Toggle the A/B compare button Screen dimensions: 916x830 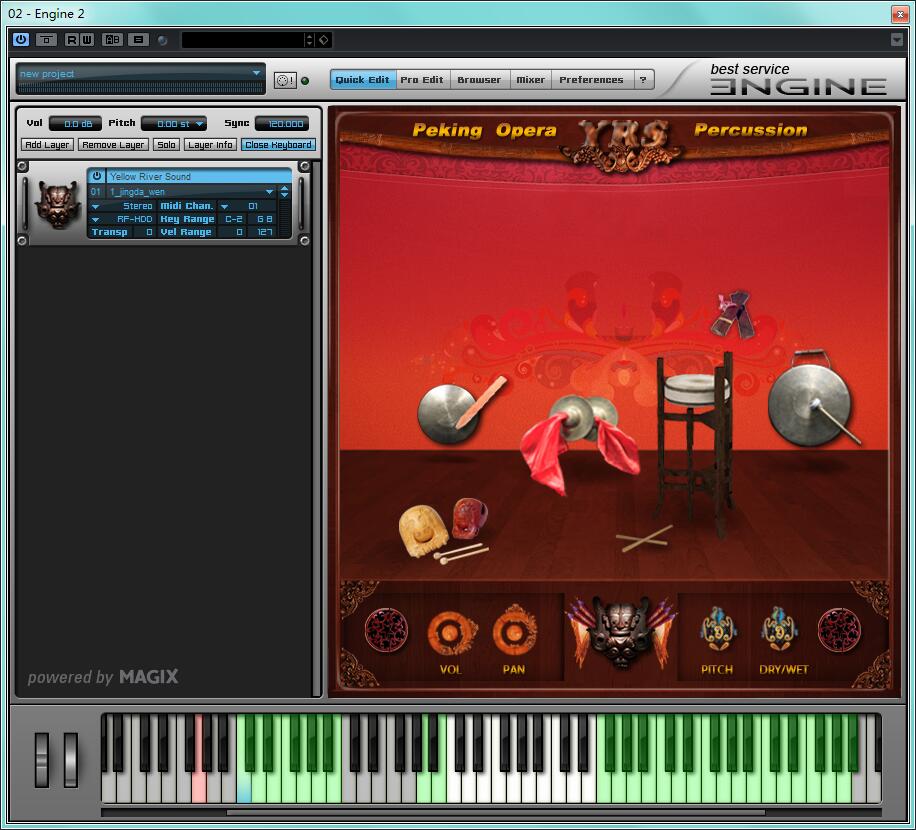pyautogui.click(x=112, y=40)
